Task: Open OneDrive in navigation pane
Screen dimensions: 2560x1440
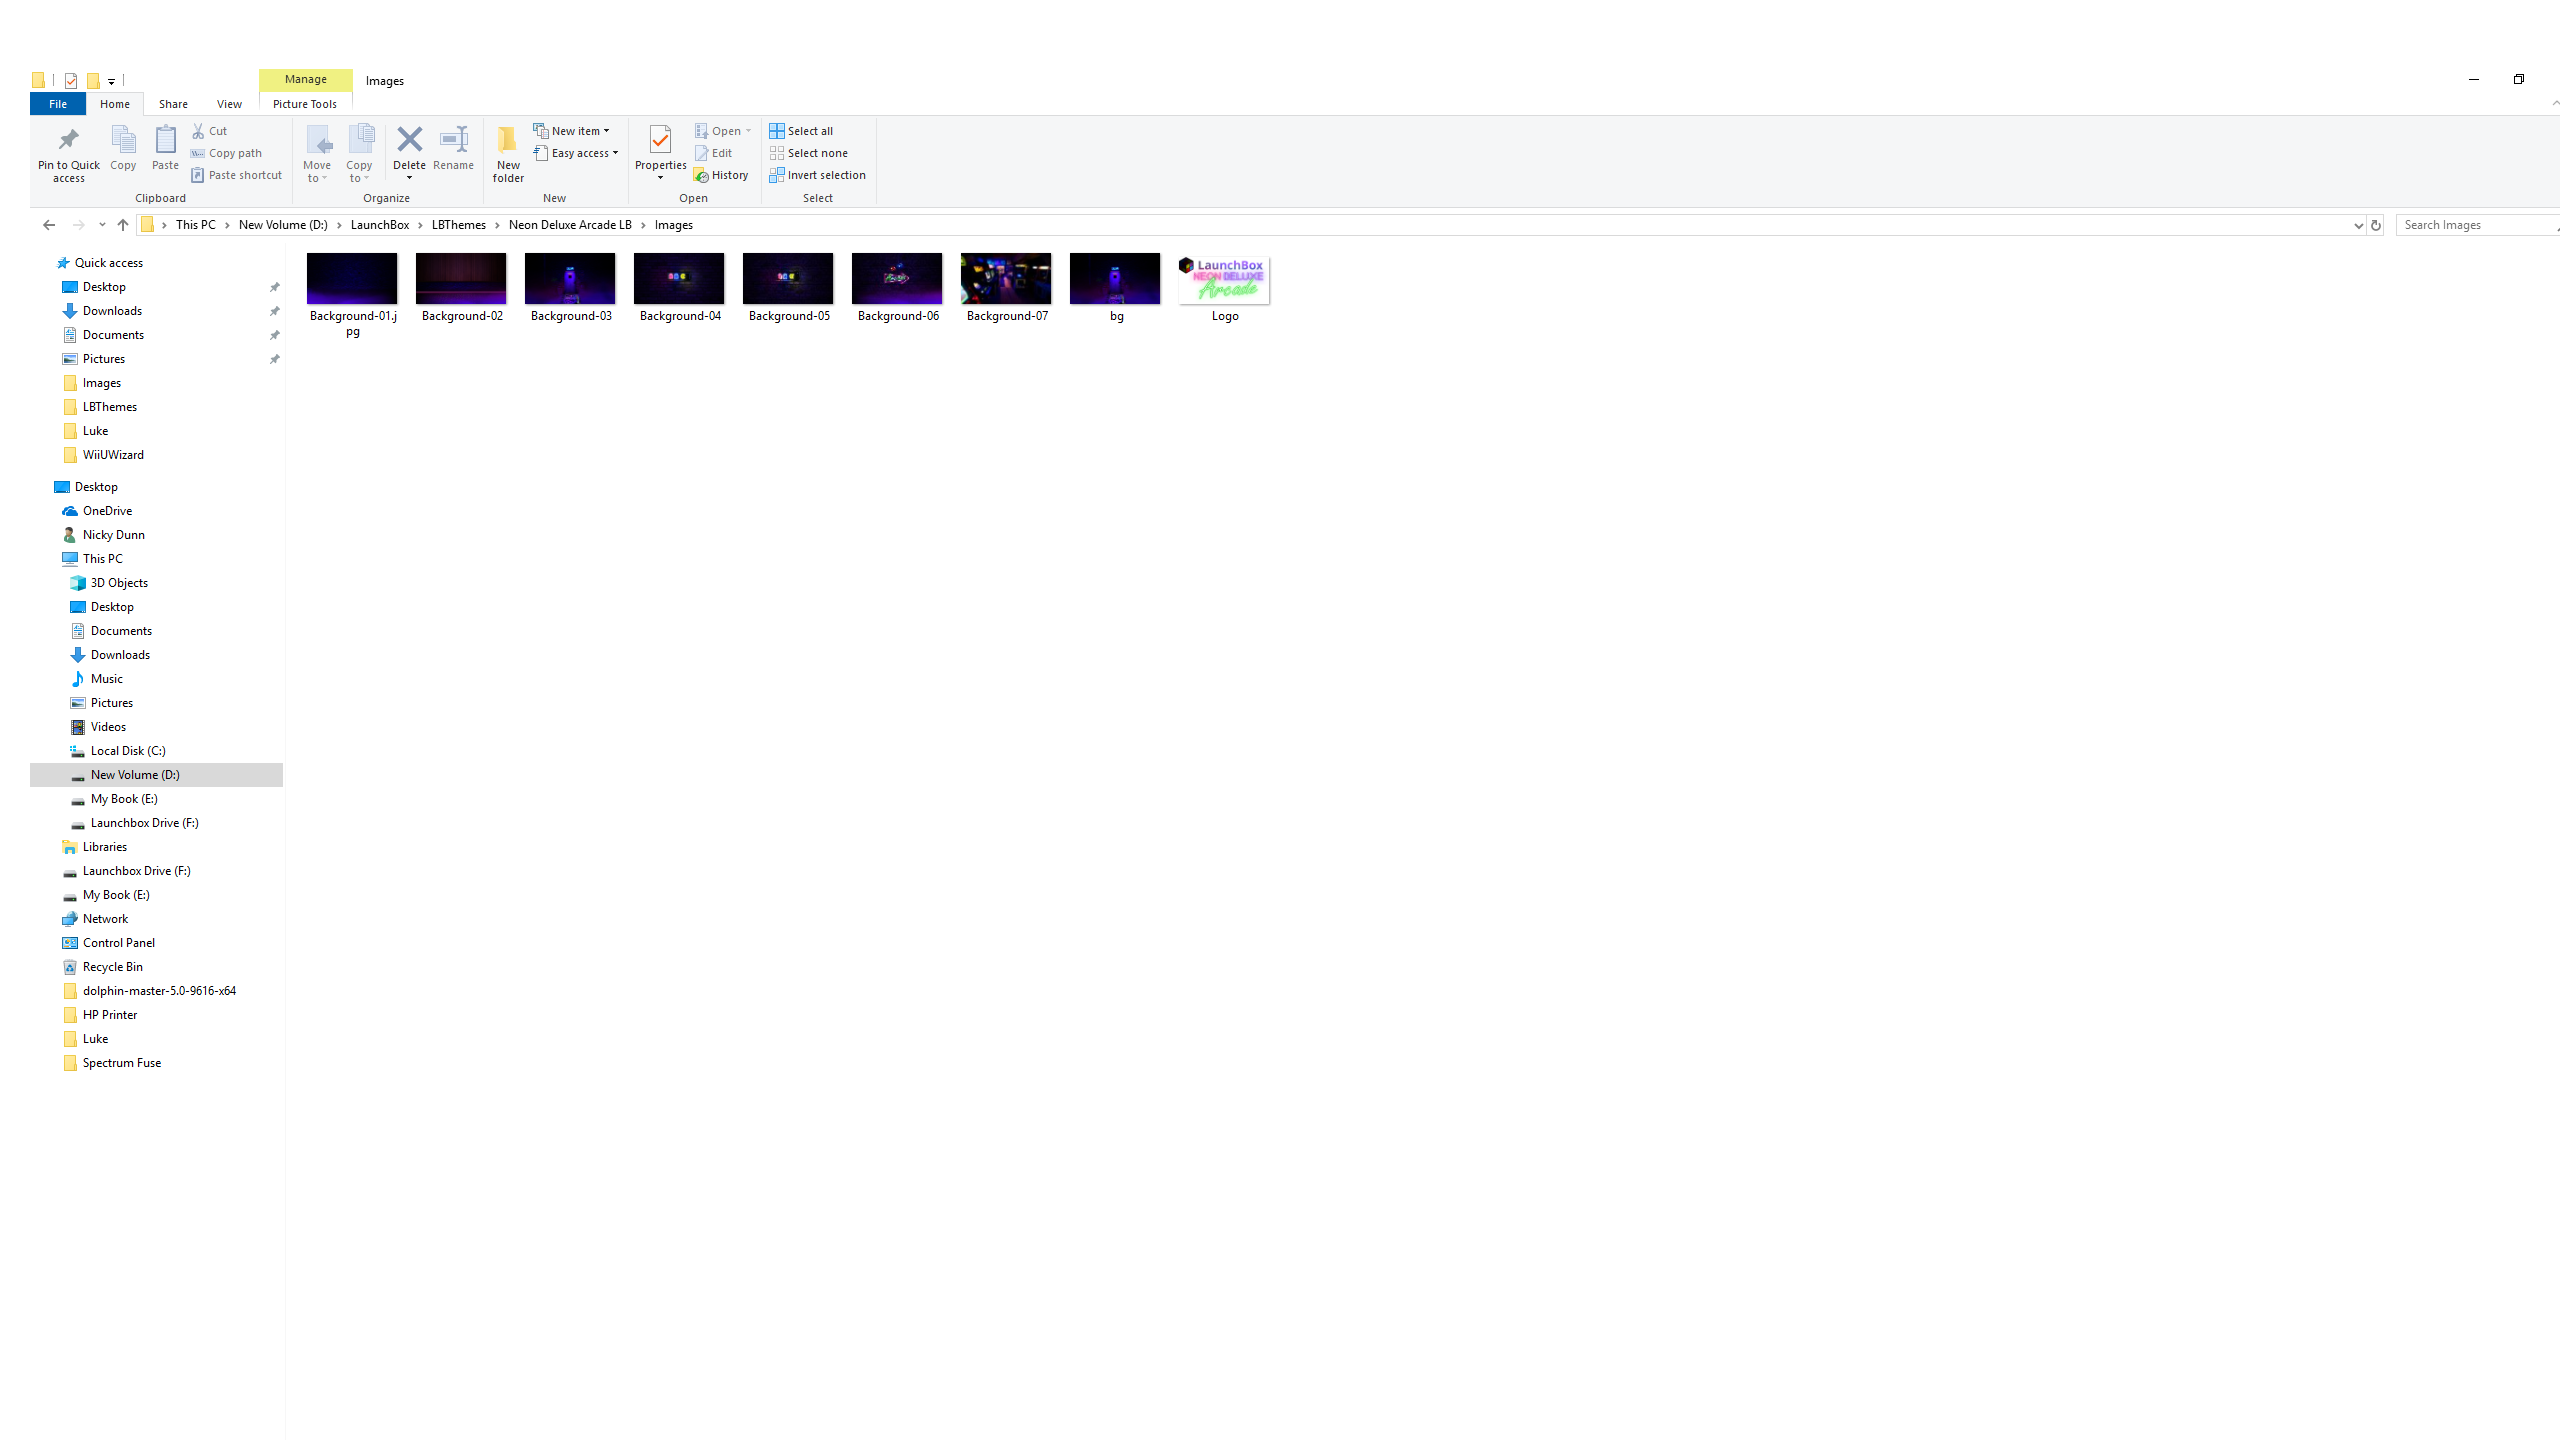Action: [107, 511]
